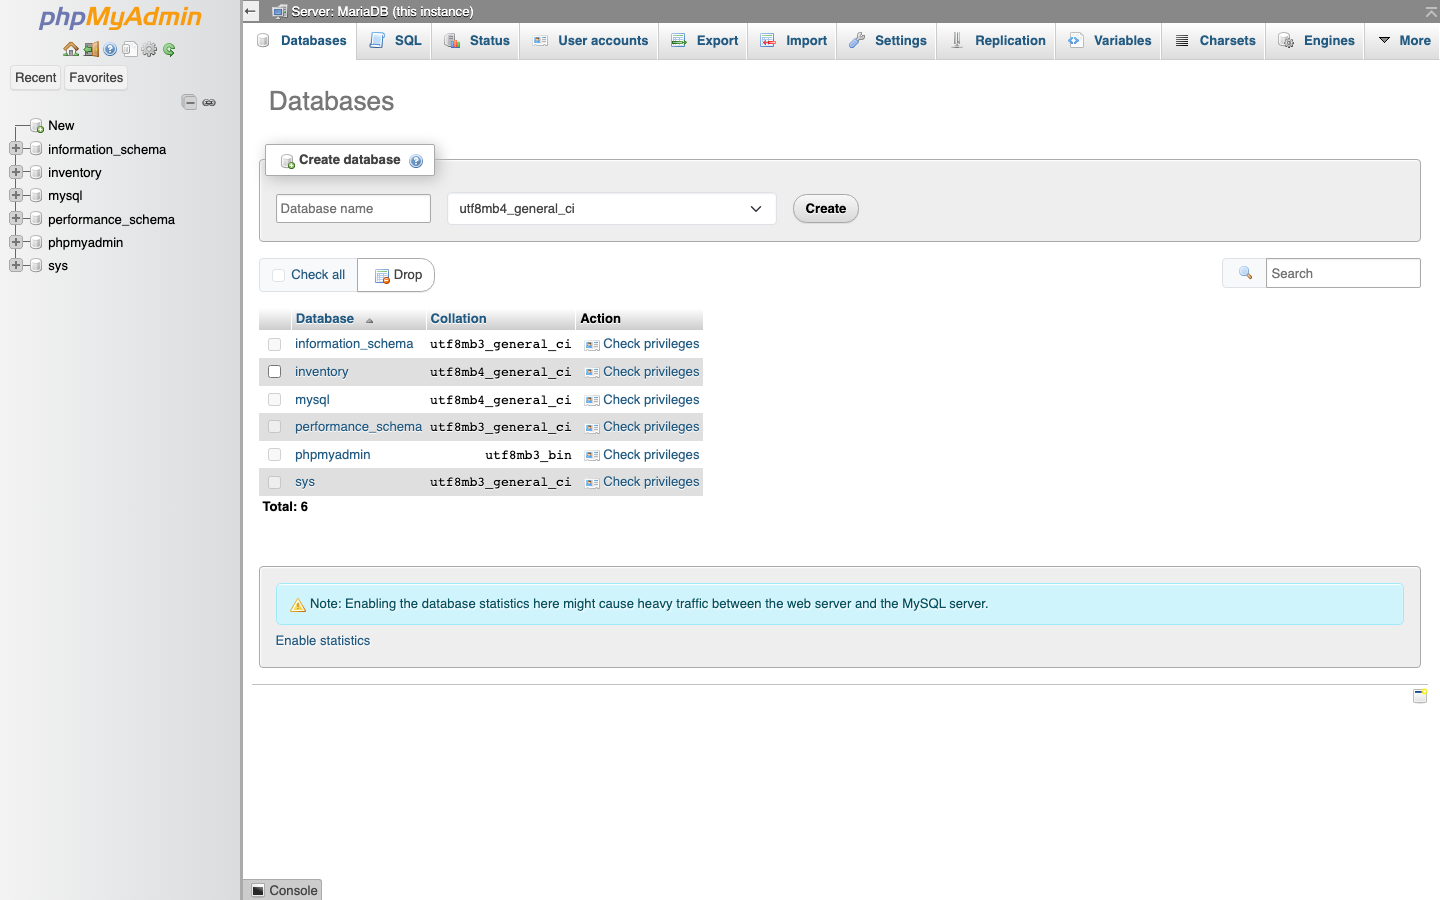Image resolution: width=1440 pixels, height=900 pixels.
Task: Click the yellow bookmark note icon
Action: (x=1420, y=695)
